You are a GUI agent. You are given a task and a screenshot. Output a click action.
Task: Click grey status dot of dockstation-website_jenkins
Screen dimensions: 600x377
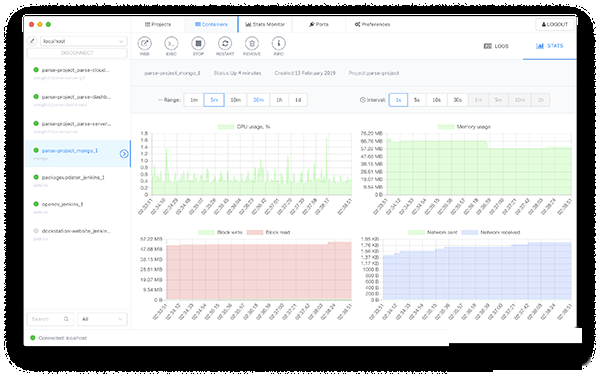point(36,231)
